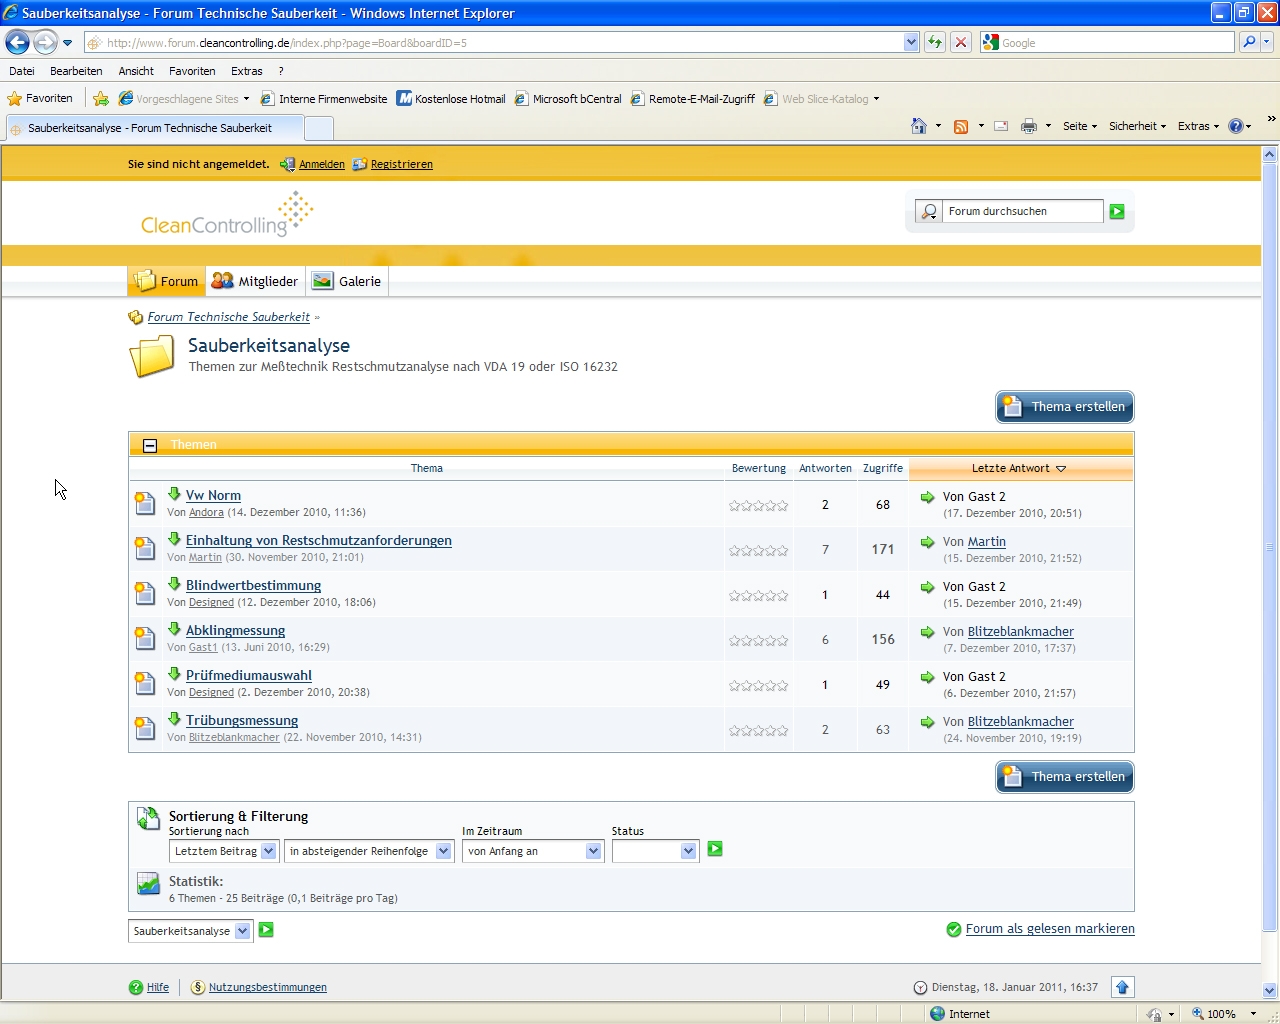Click 'Forum als gelesen markieren' link
The height and width of the screenshot is (1024, 1280).
pos(1050,929)
